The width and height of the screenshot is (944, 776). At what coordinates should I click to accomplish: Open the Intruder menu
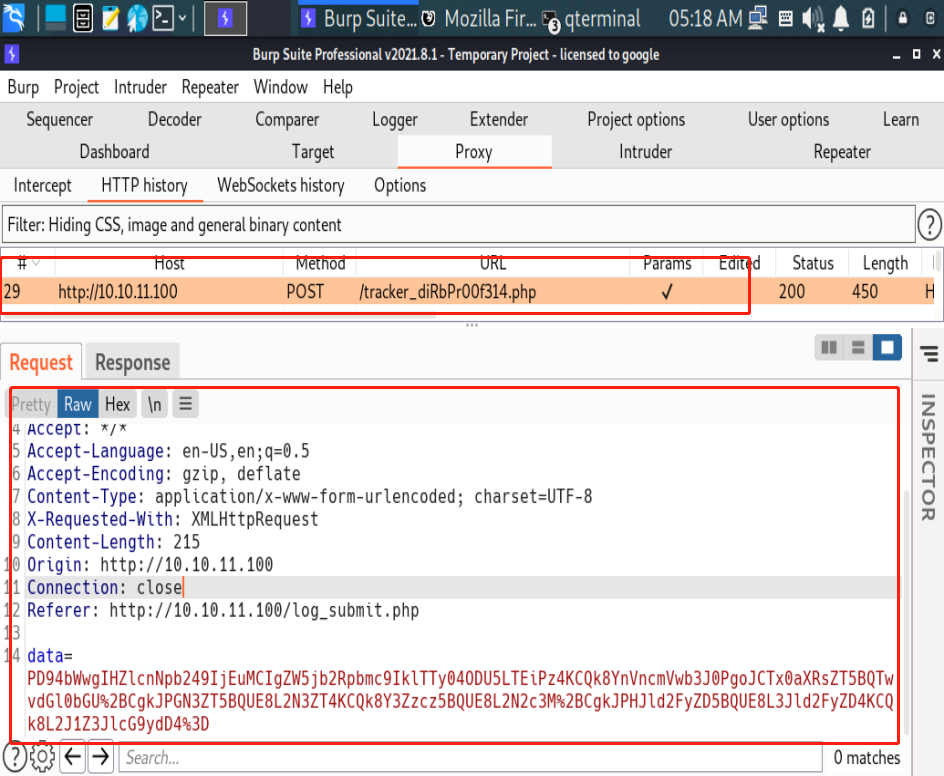tap(140, 87)
